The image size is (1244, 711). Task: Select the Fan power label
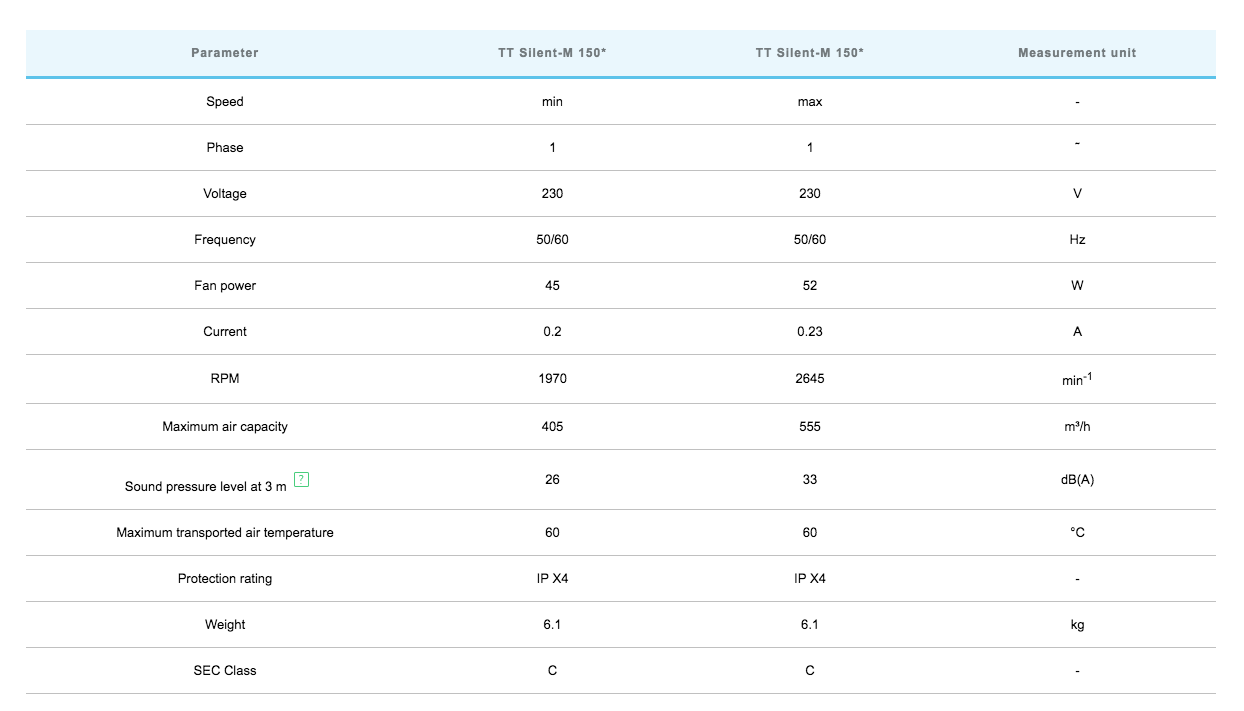point(225,286)
